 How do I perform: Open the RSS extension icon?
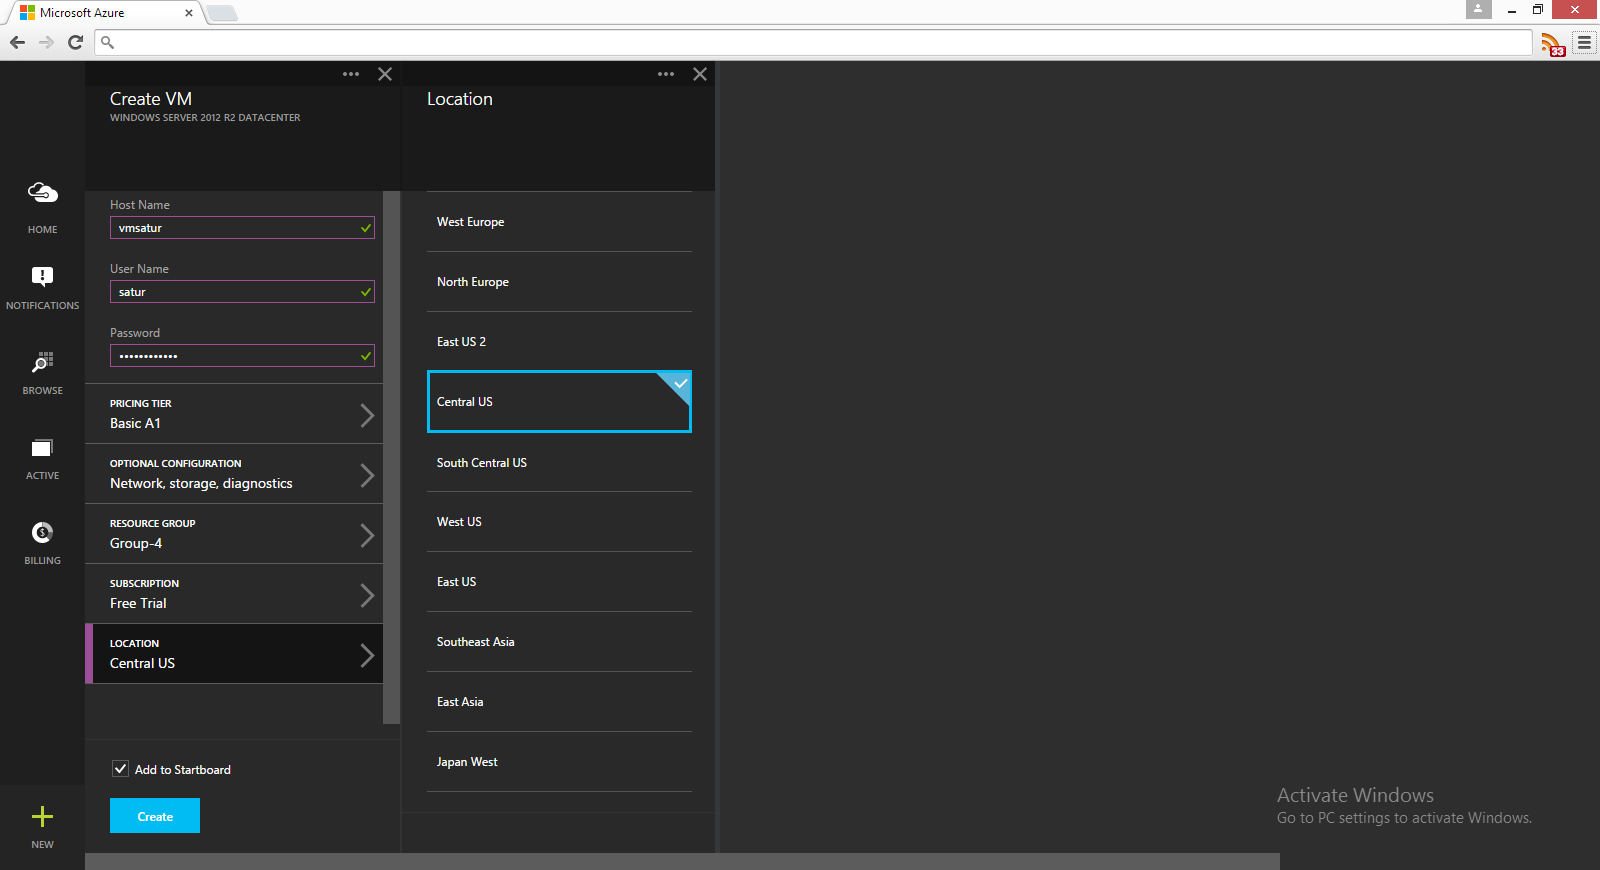click(1552, 44)
